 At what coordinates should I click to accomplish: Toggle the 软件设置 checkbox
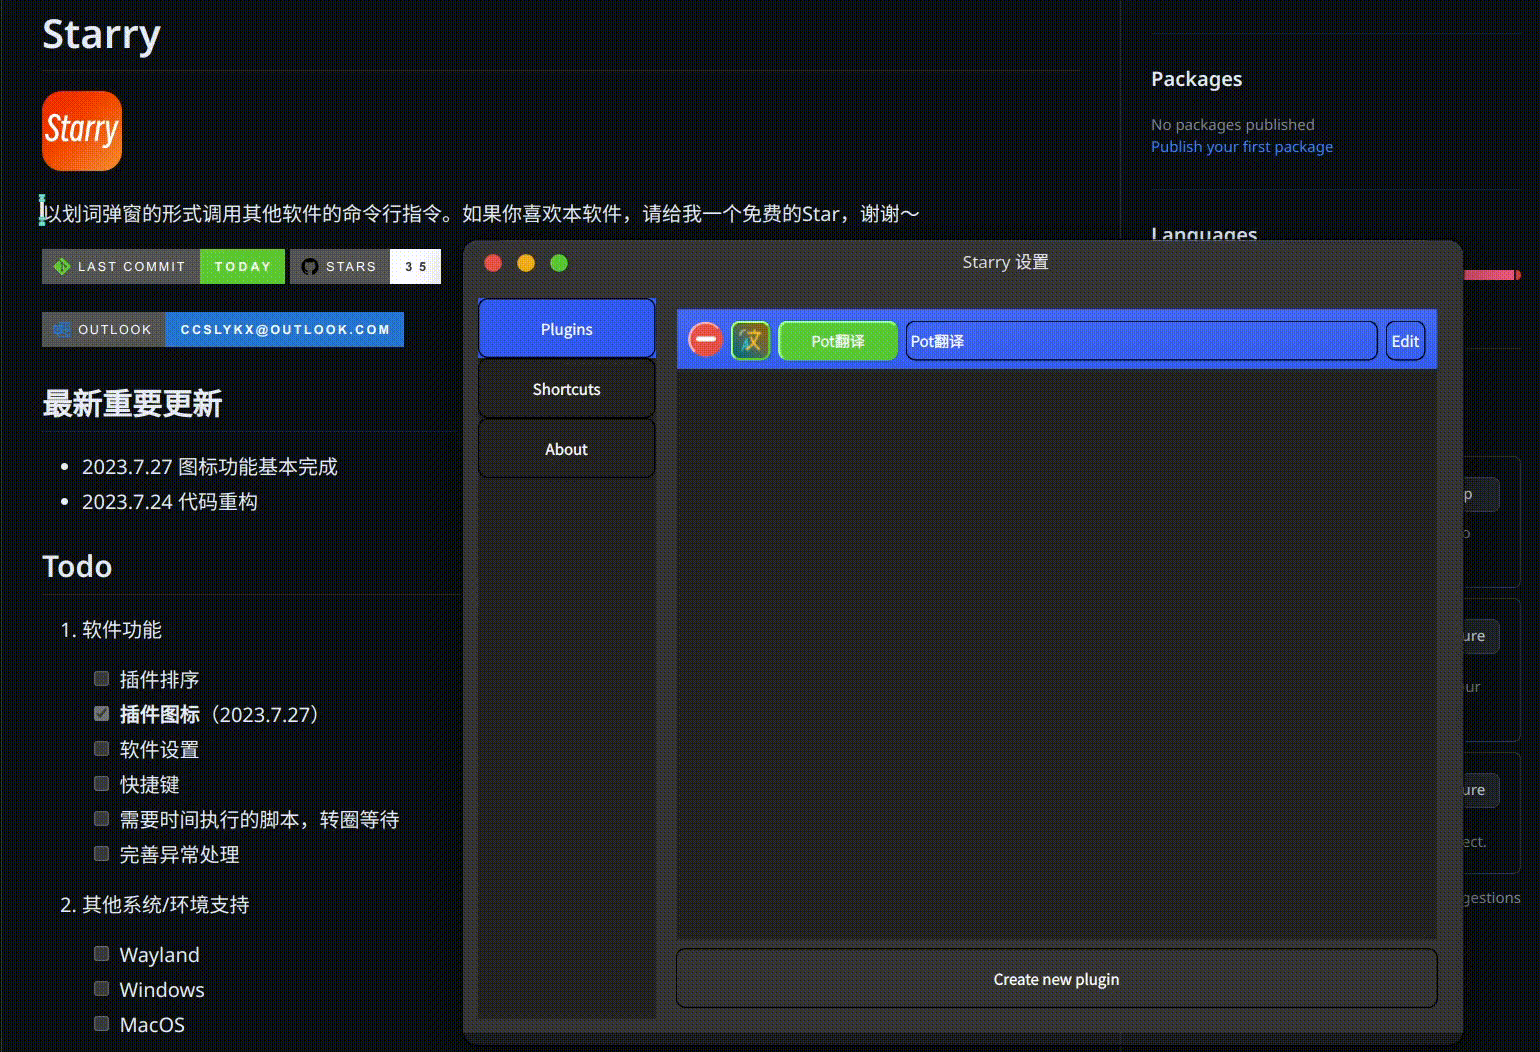pos(101,749)
